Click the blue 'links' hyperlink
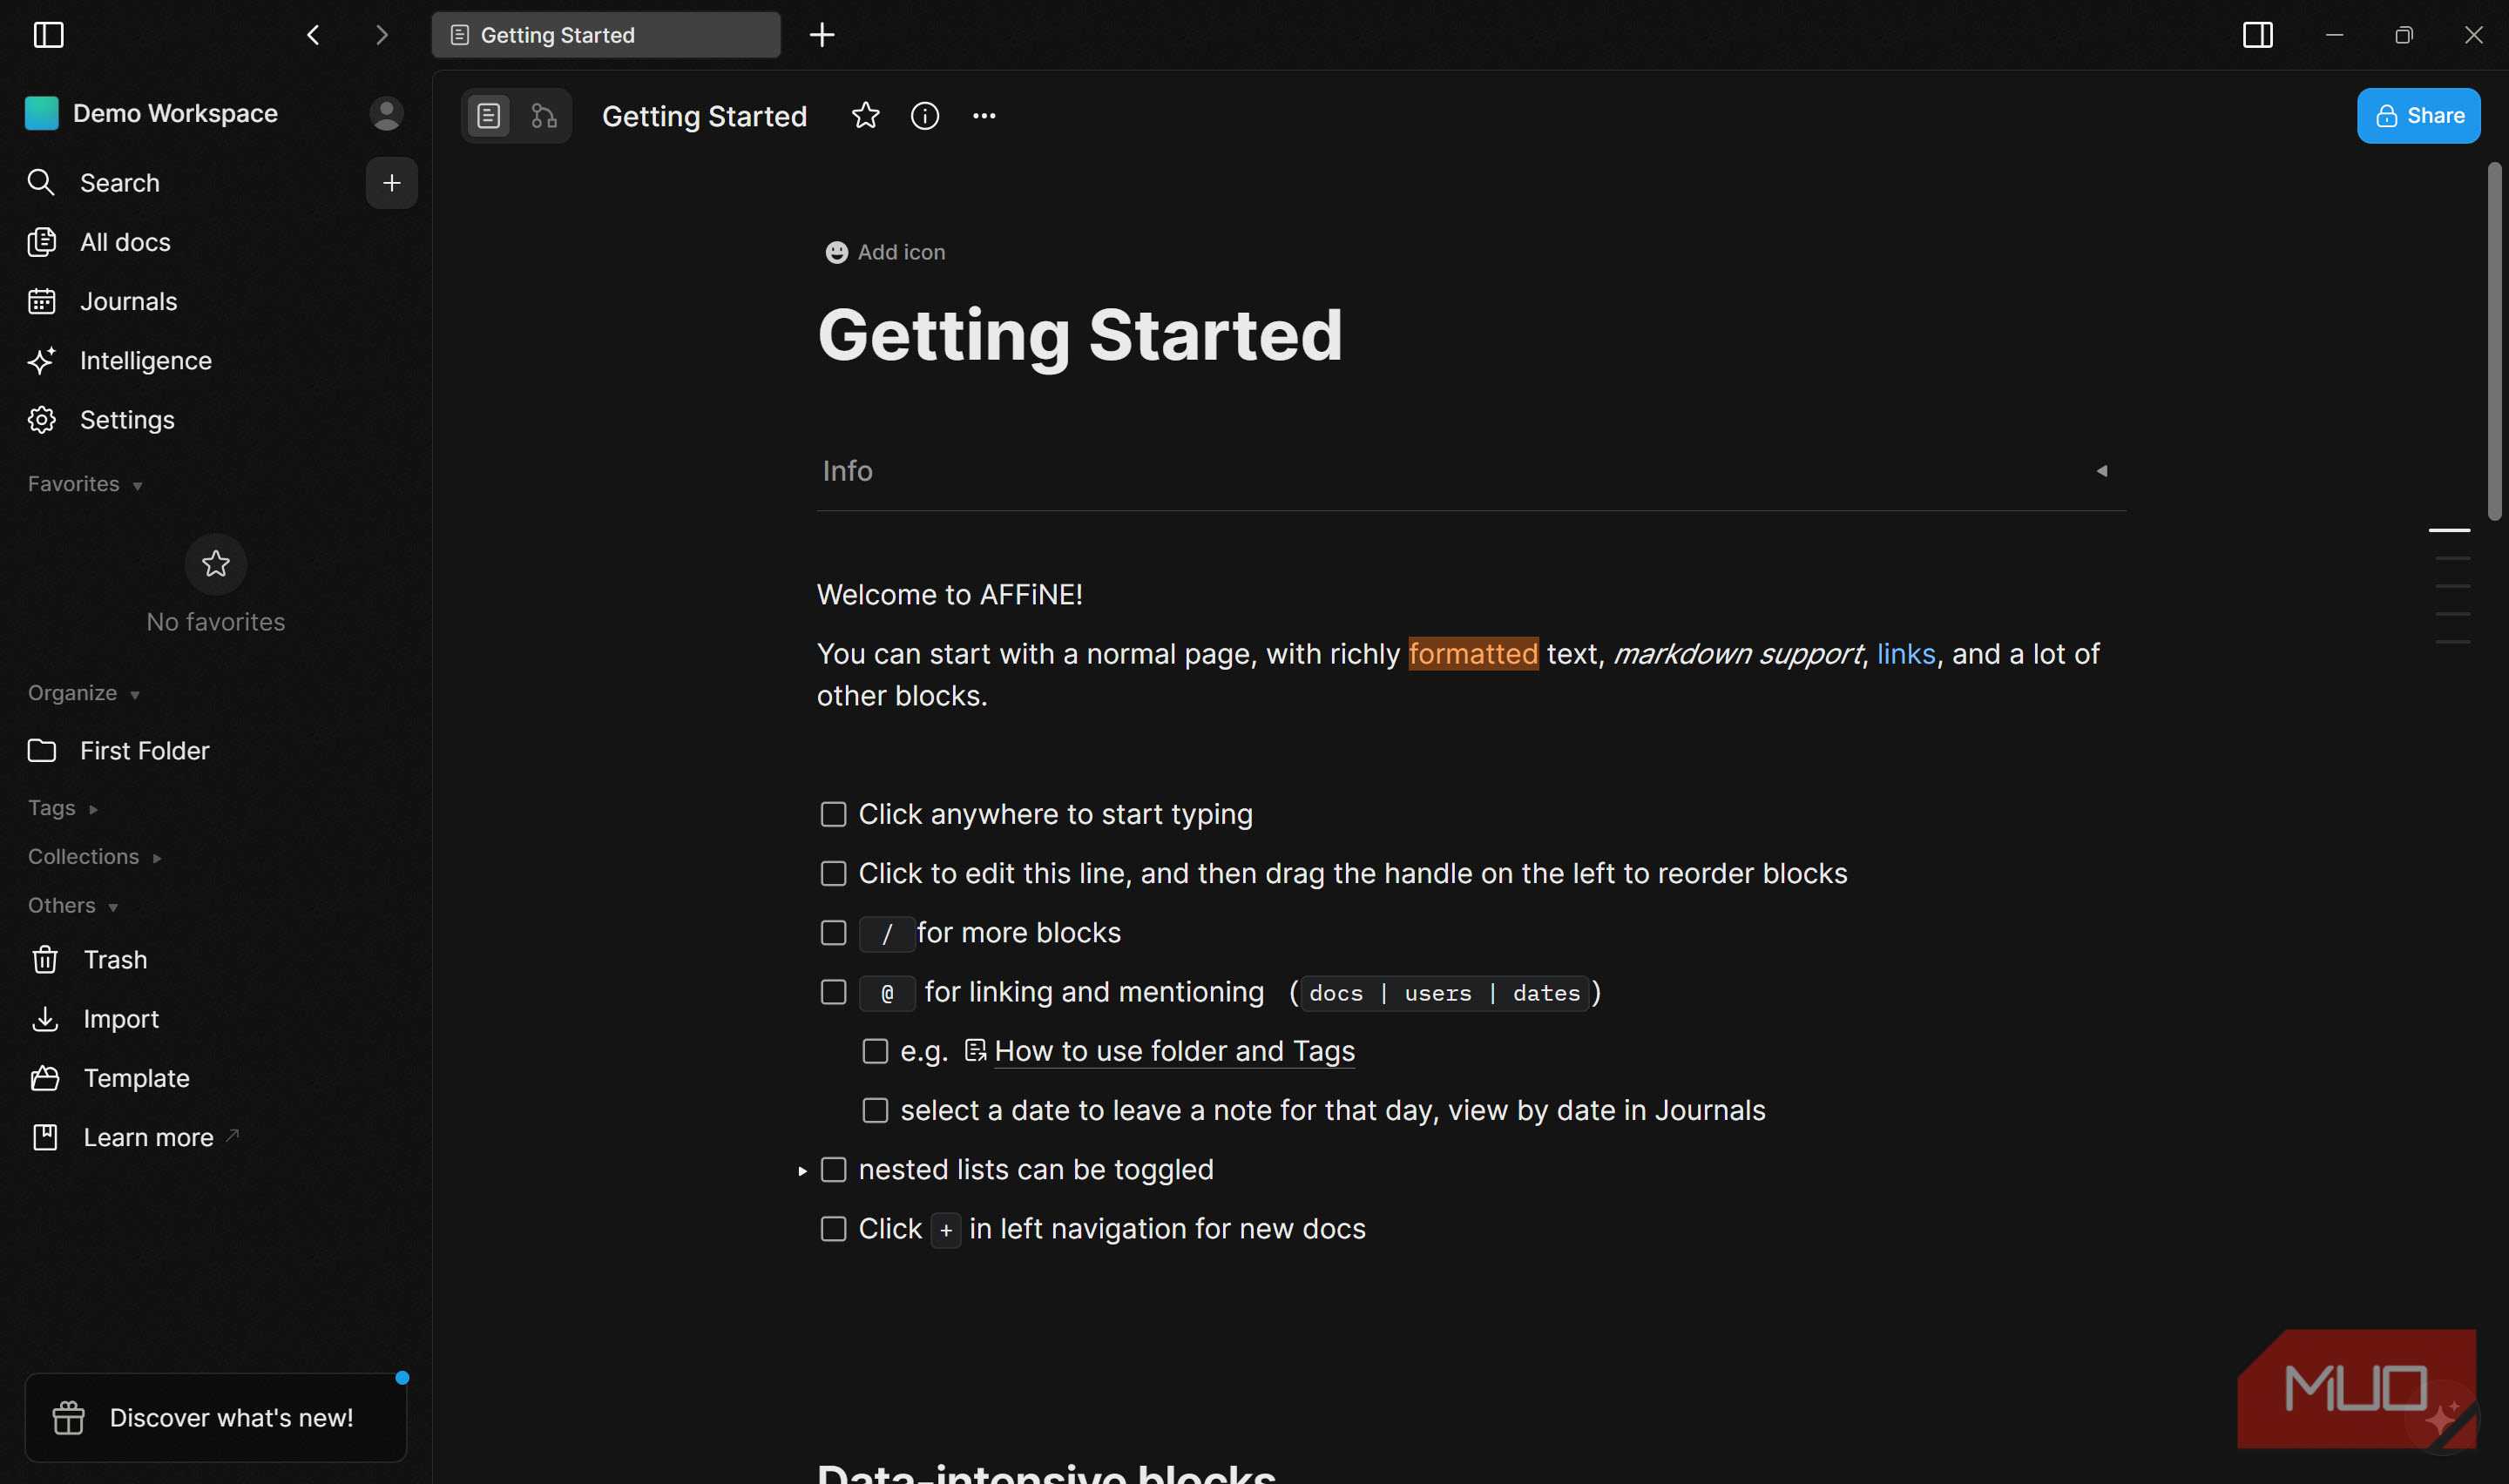2509x1484 pixels. click(x=1905, y=654)
